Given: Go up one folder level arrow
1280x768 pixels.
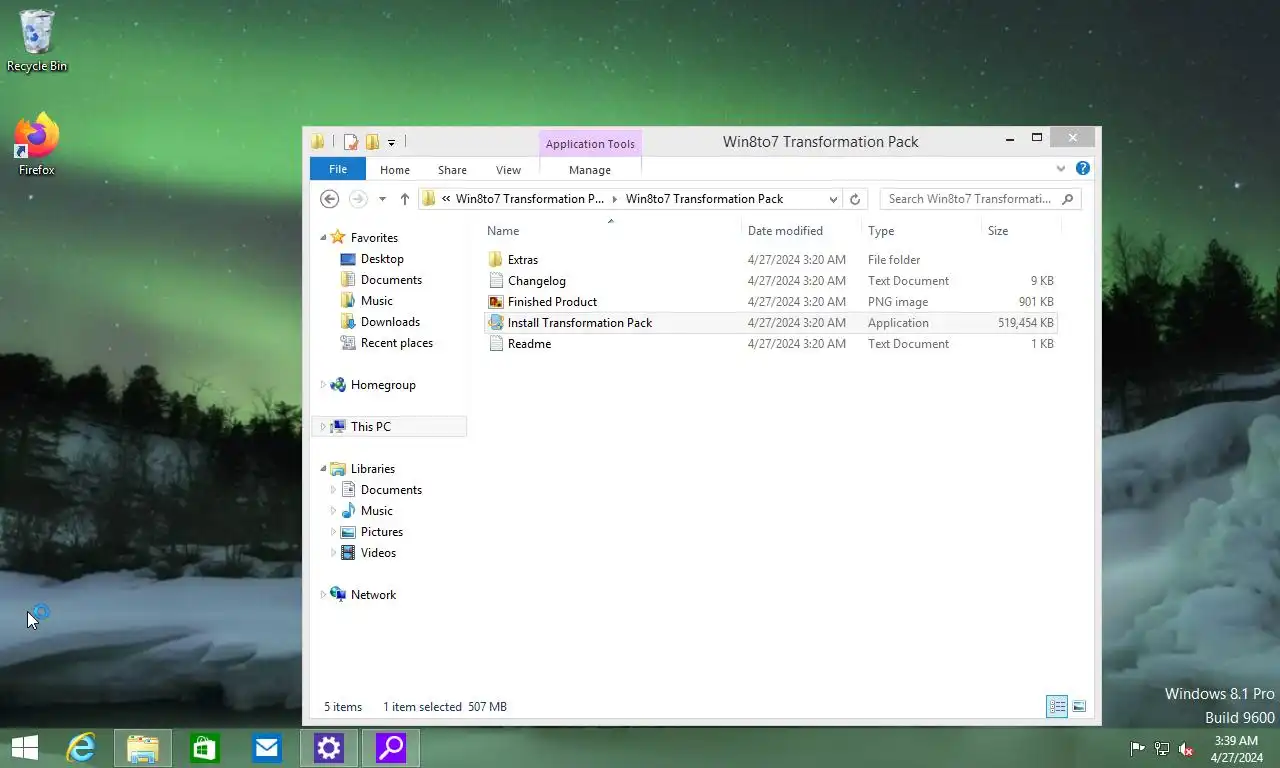Looking at the screenshot, I should tap(404, 199).
